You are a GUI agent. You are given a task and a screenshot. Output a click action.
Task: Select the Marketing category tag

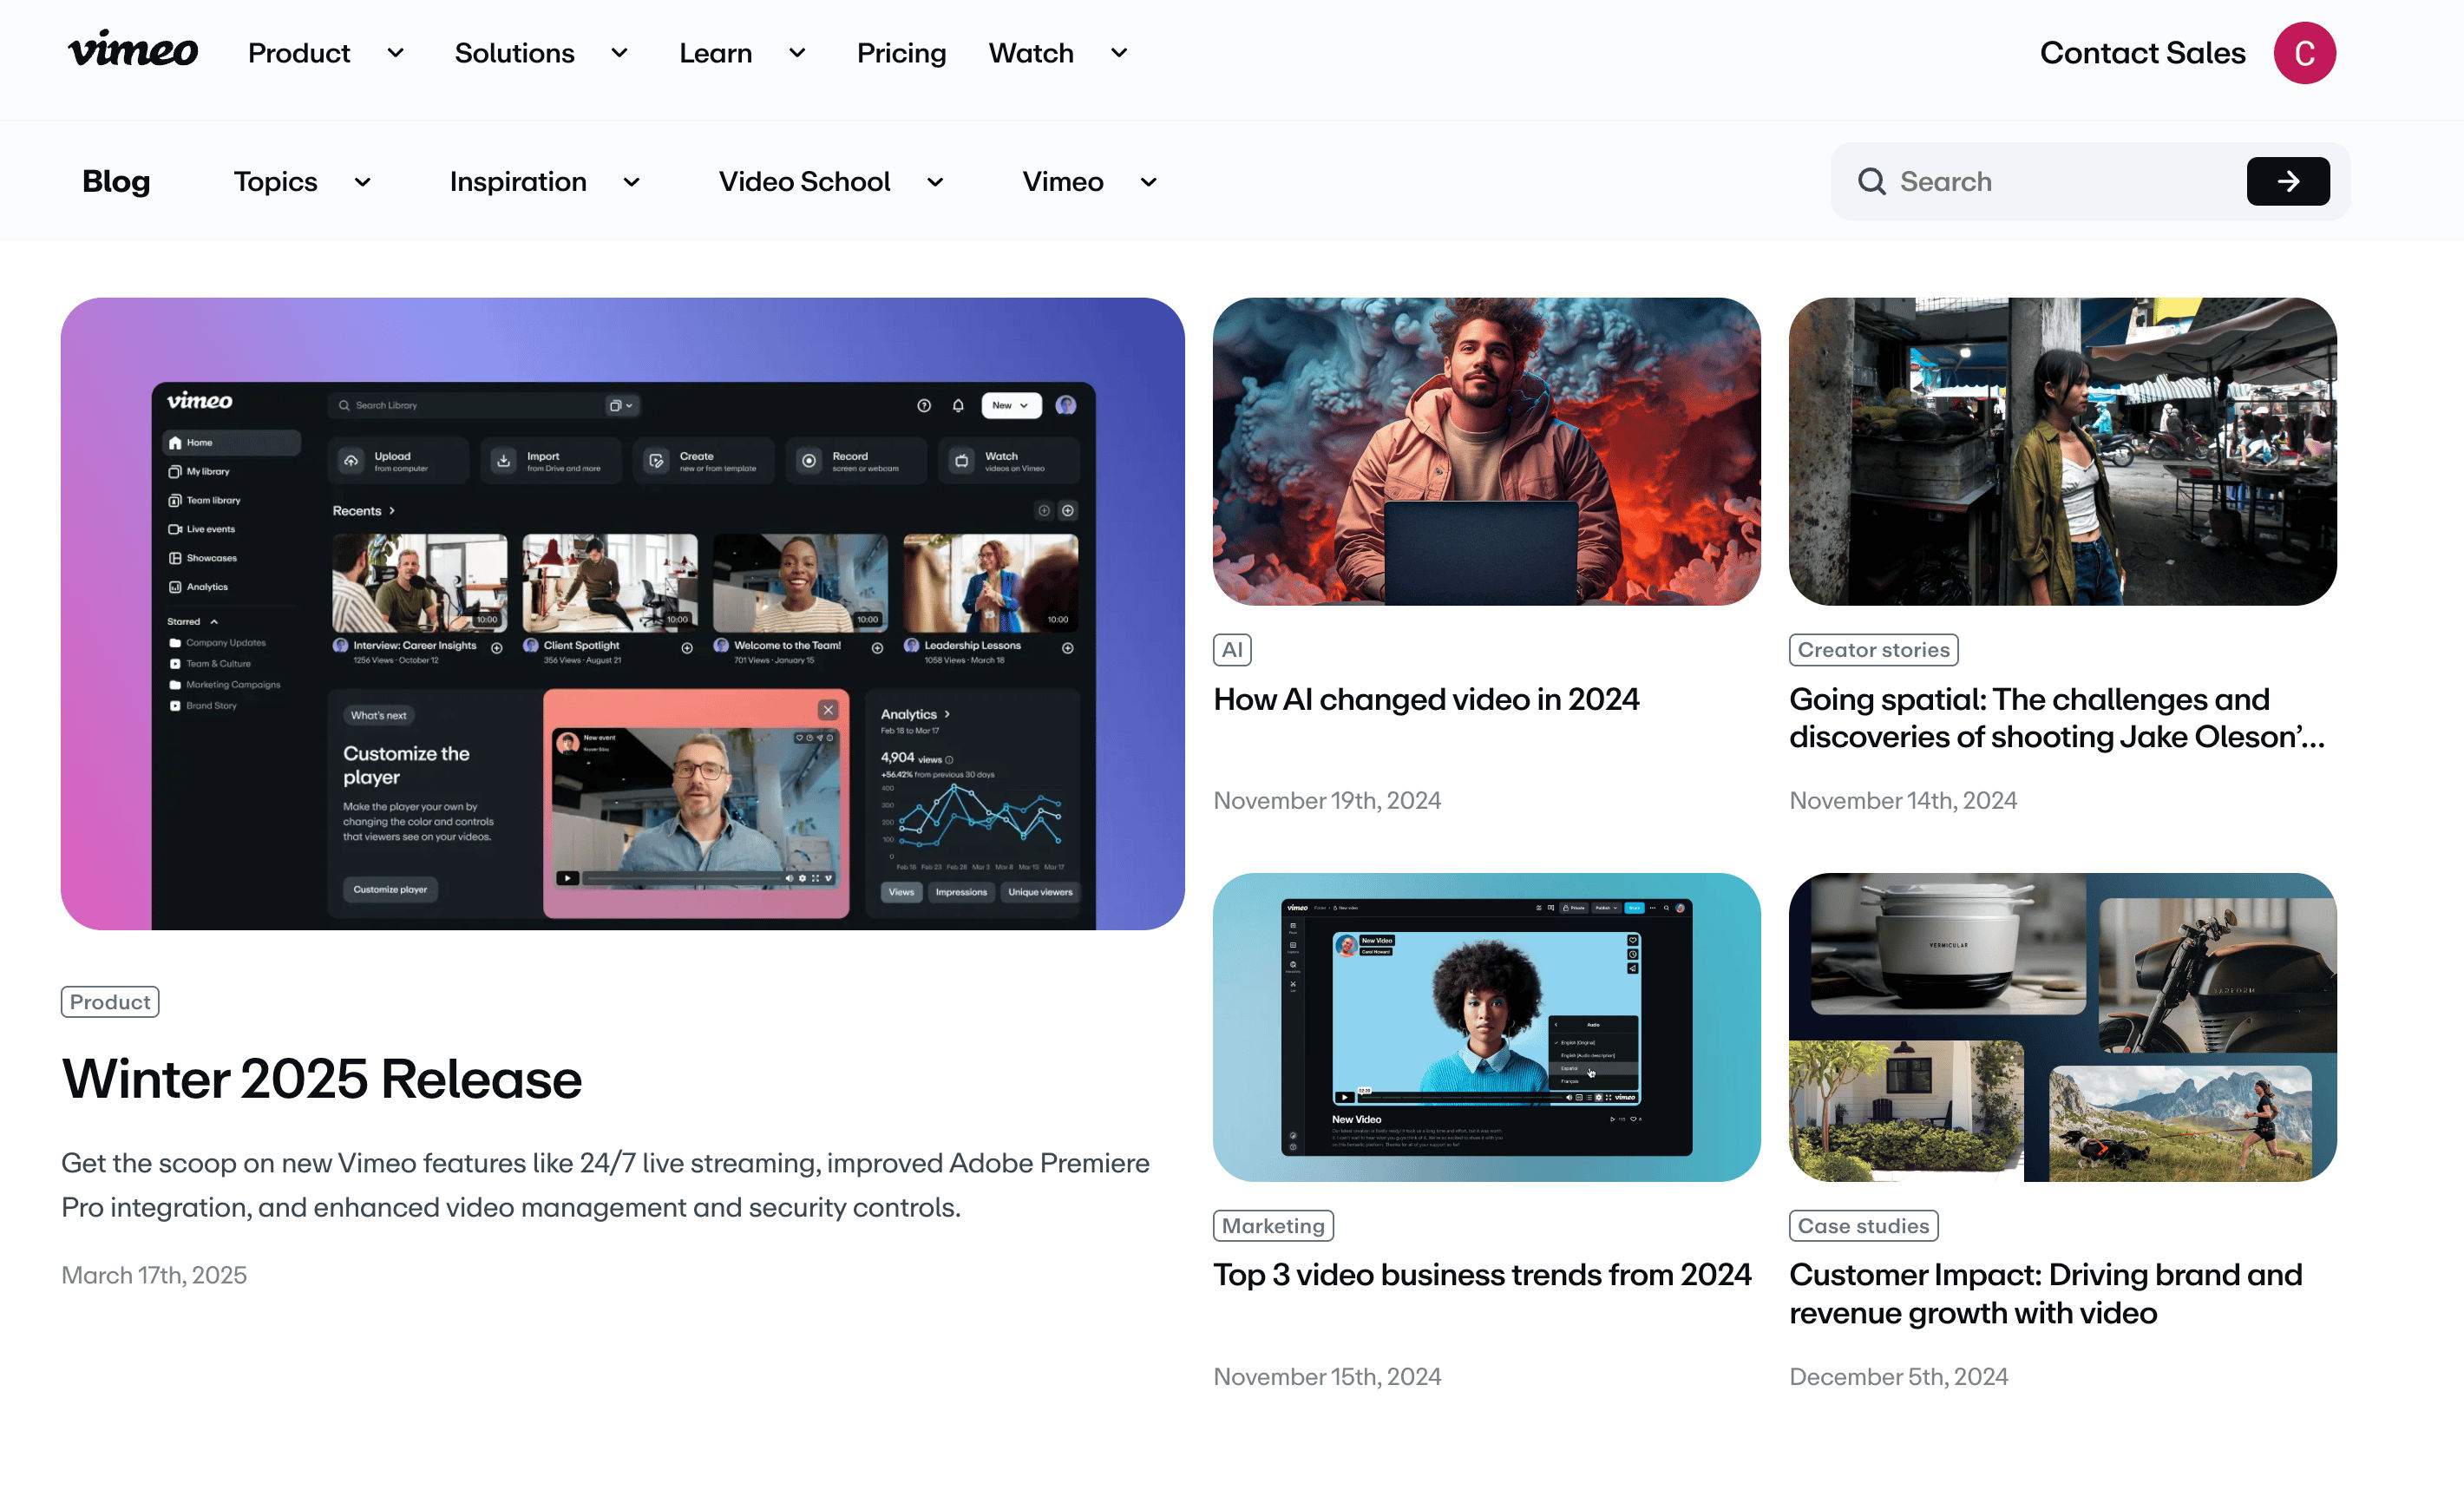(1272, 1226)
